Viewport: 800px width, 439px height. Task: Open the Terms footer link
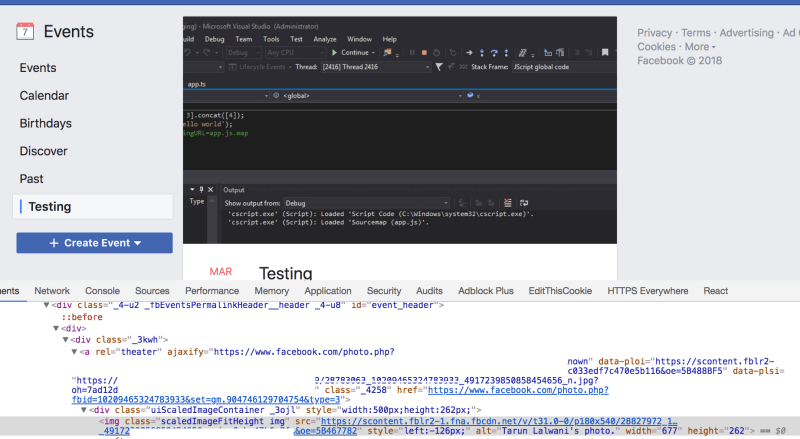coord(696,33)
